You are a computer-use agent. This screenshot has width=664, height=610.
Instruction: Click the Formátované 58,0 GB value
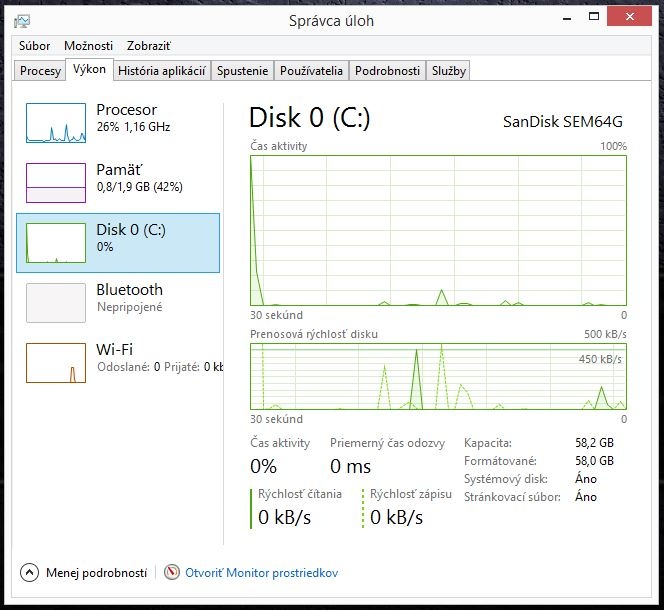(595, 461)
